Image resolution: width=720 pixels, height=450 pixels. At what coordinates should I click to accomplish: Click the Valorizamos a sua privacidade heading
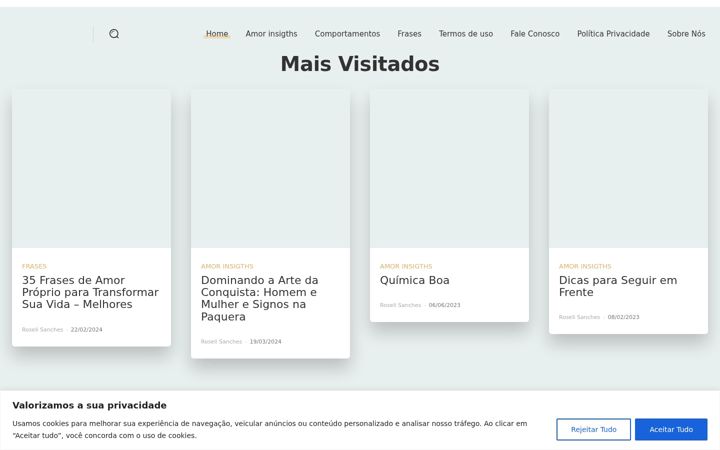coord(90,405)
